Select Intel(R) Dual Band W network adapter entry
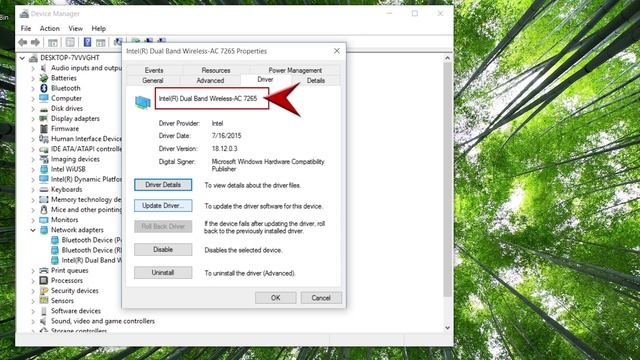This screenshot has width=640, height=360. pyautogui.click(x=91, y=260)
